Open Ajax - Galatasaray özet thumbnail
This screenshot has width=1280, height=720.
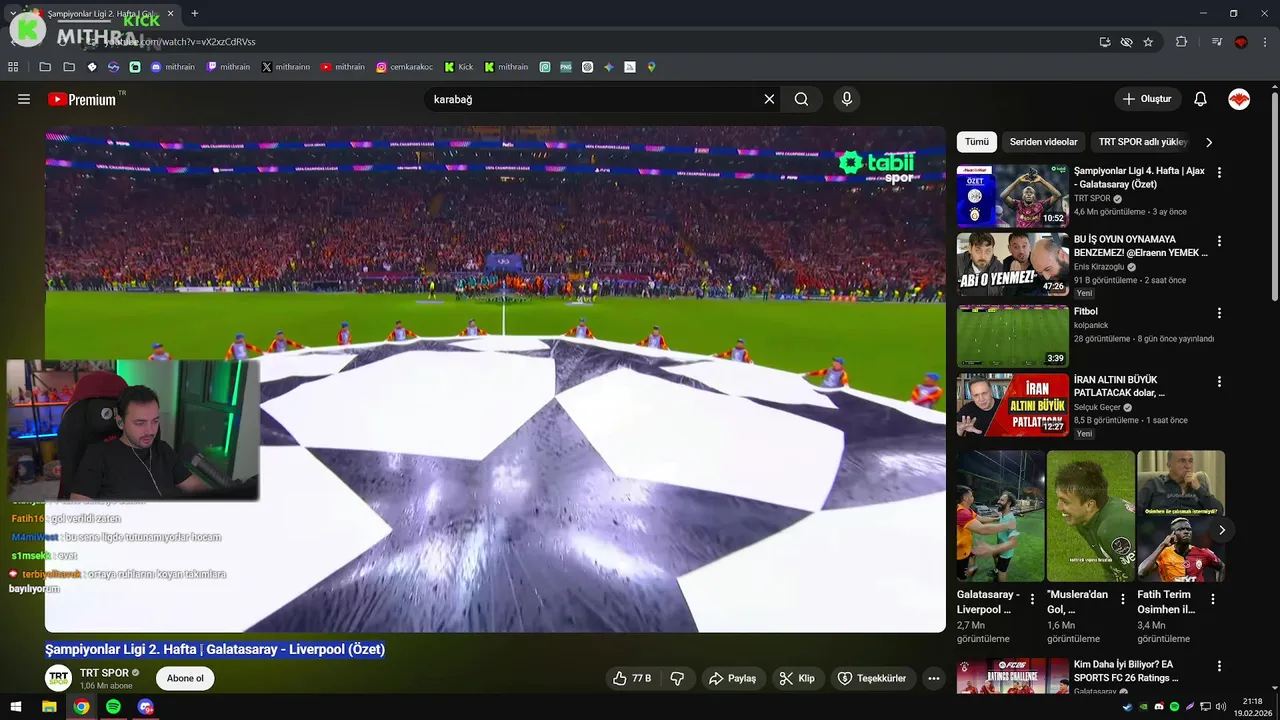click(1013, 196)
